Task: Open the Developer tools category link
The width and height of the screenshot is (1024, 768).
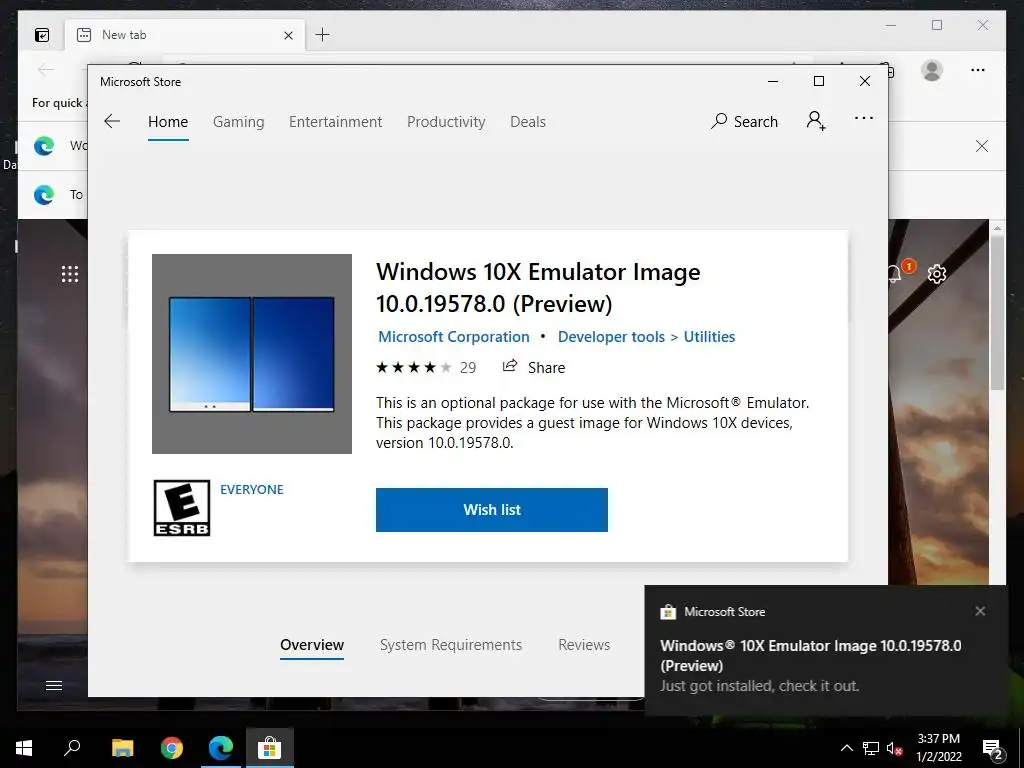Action: (611, 336)
